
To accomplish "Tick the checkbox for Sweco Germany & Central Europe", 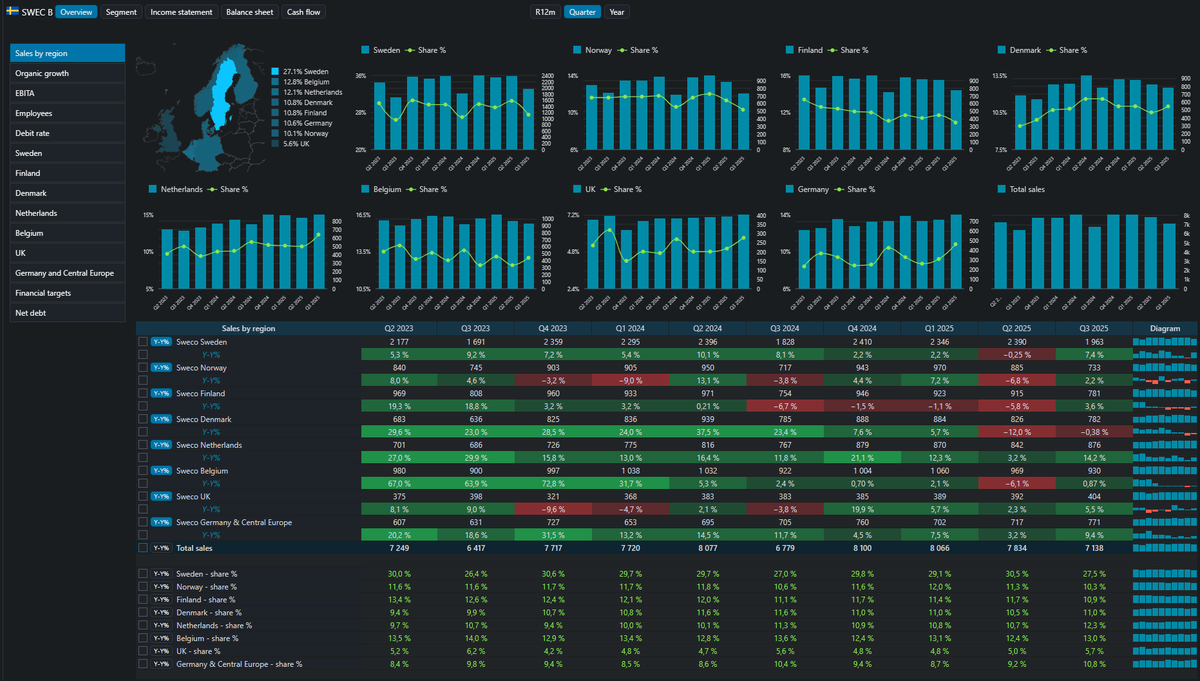I will [x=143, y=522].
